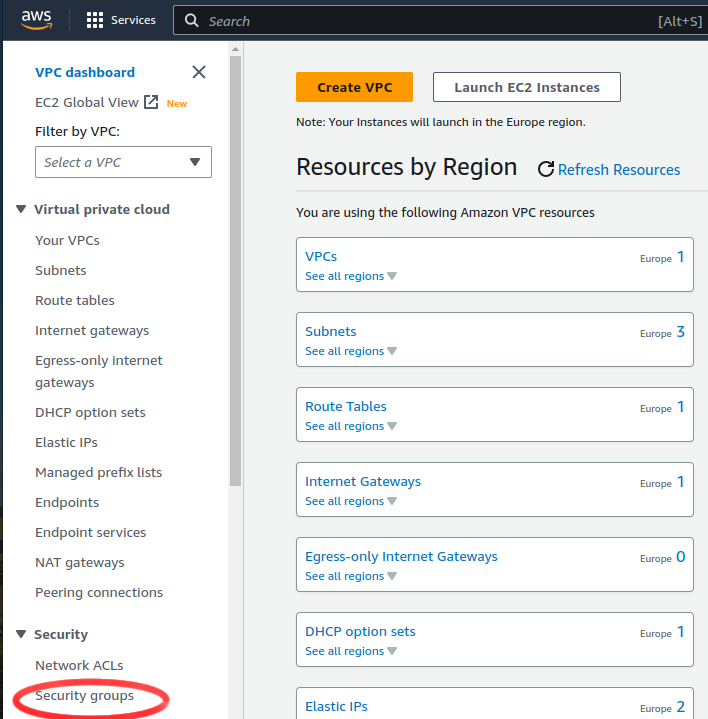This screenshot has width=708, height=719.
Task: Expand See all regions under DHCP option sets
Action: click(351, 651)
